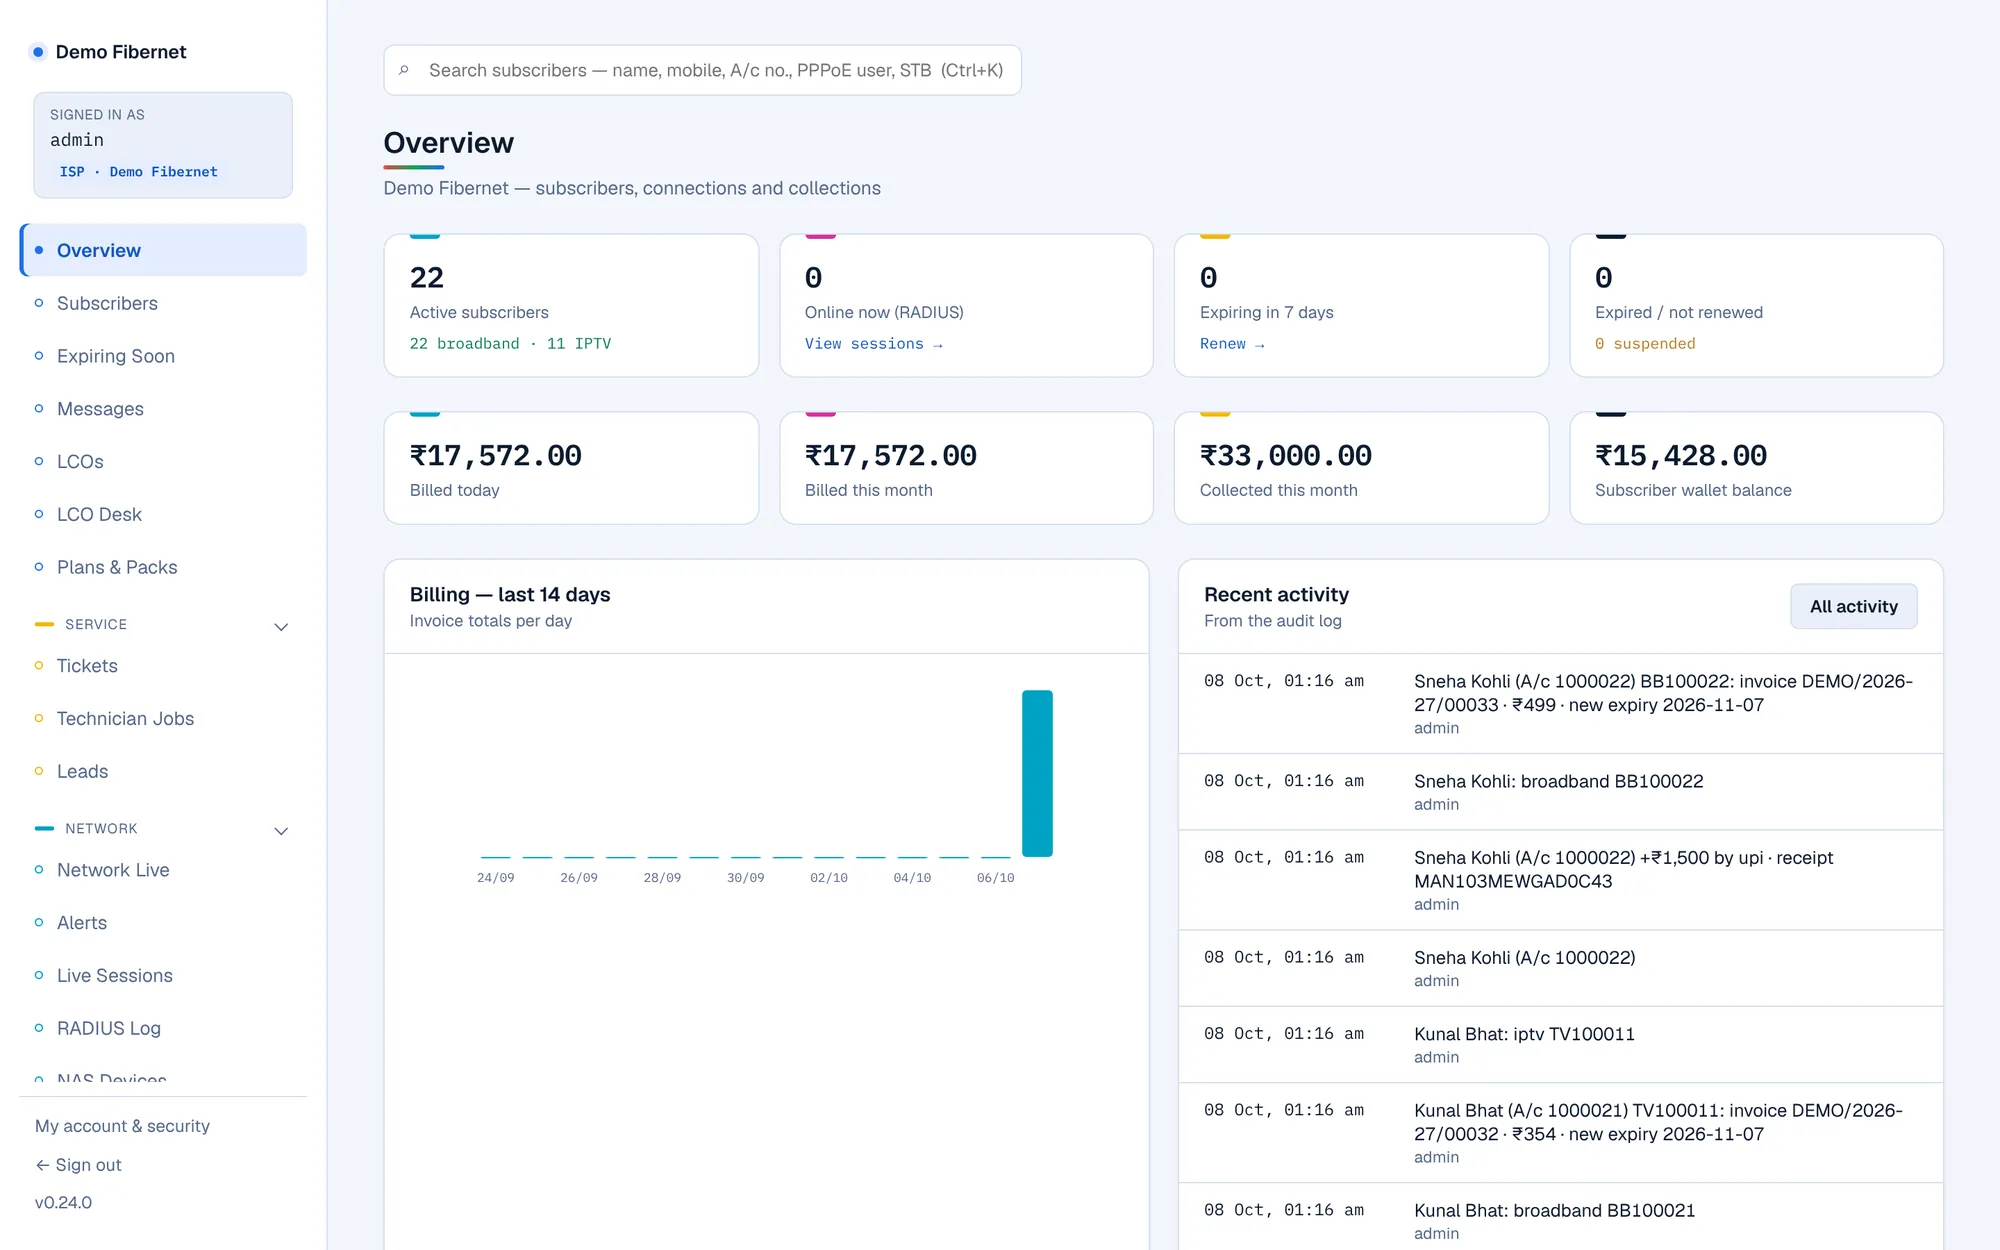Click 'Sneha Kohli: broadband BB100022' activity entry

1560,791
